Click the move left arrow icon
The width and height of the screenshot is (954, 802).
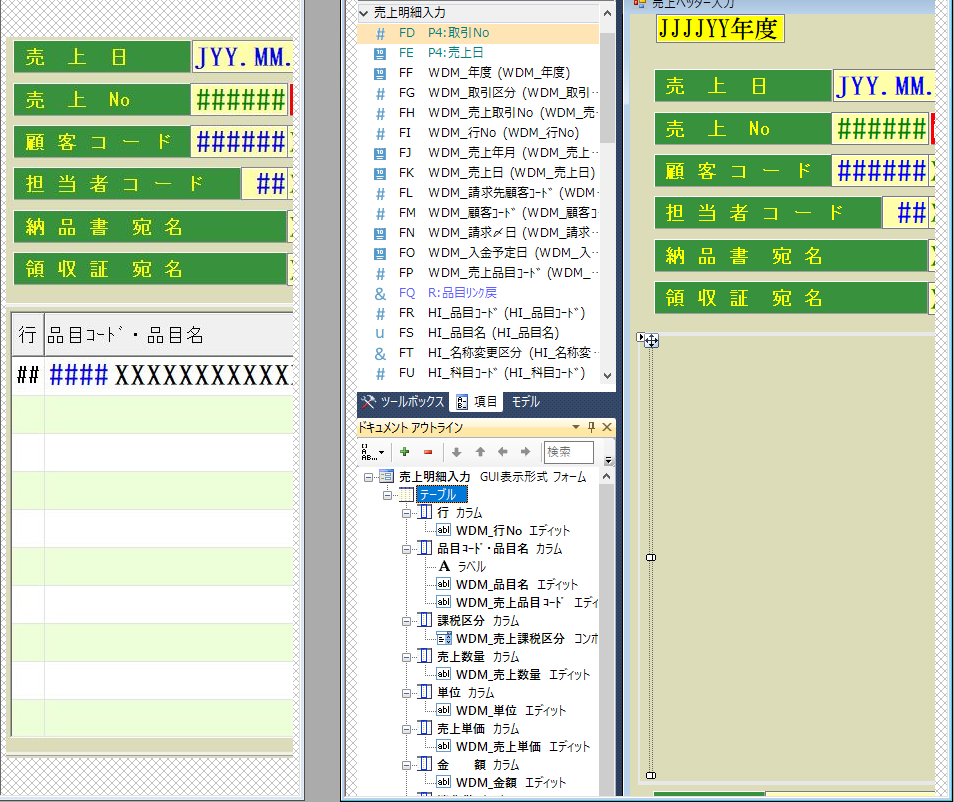503,452
